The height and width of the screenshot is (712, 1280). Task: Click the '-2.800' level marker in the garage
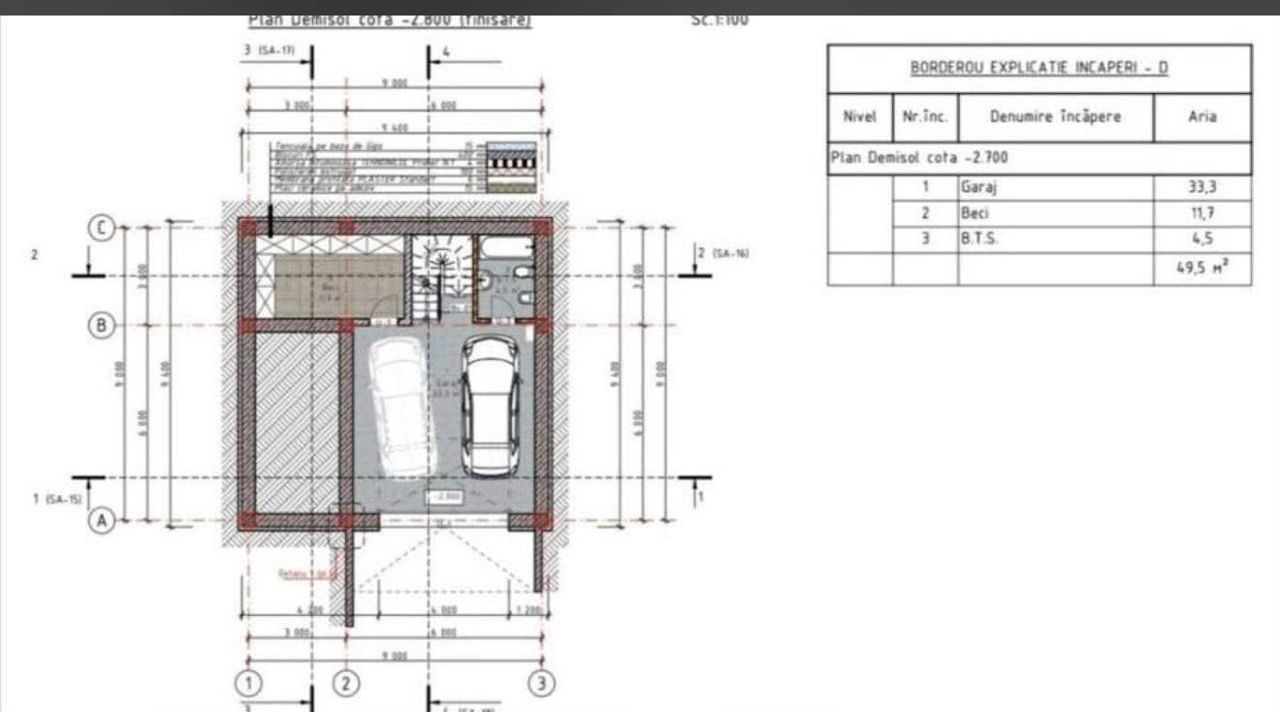tap(443, 496)
